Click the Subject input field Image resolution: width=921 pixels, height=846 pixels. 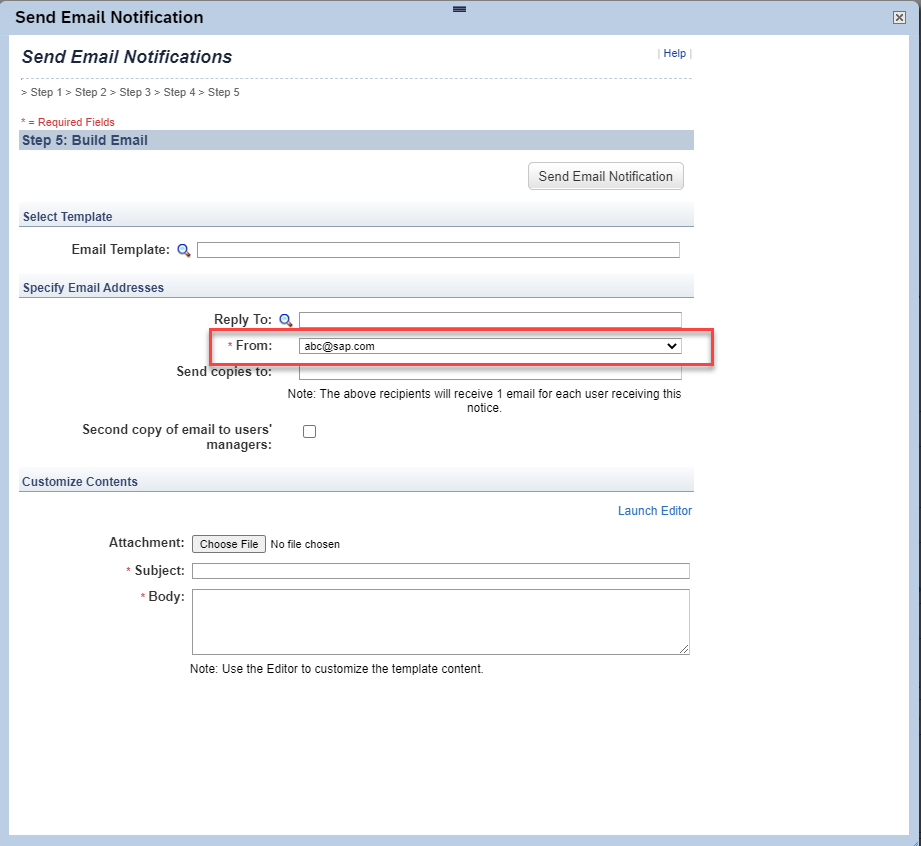pyautogui.click(x=440, y=571)
